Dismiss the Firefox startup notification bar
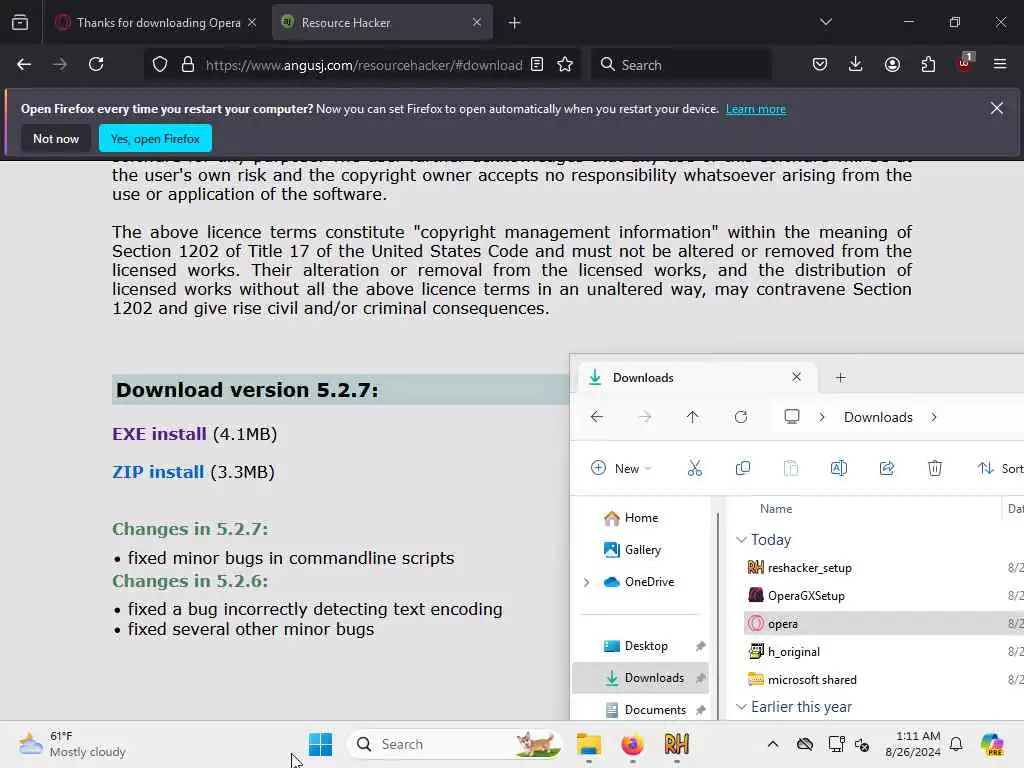Image resolution: width=1024 pixels, height=768 pixels. (997, 108)
